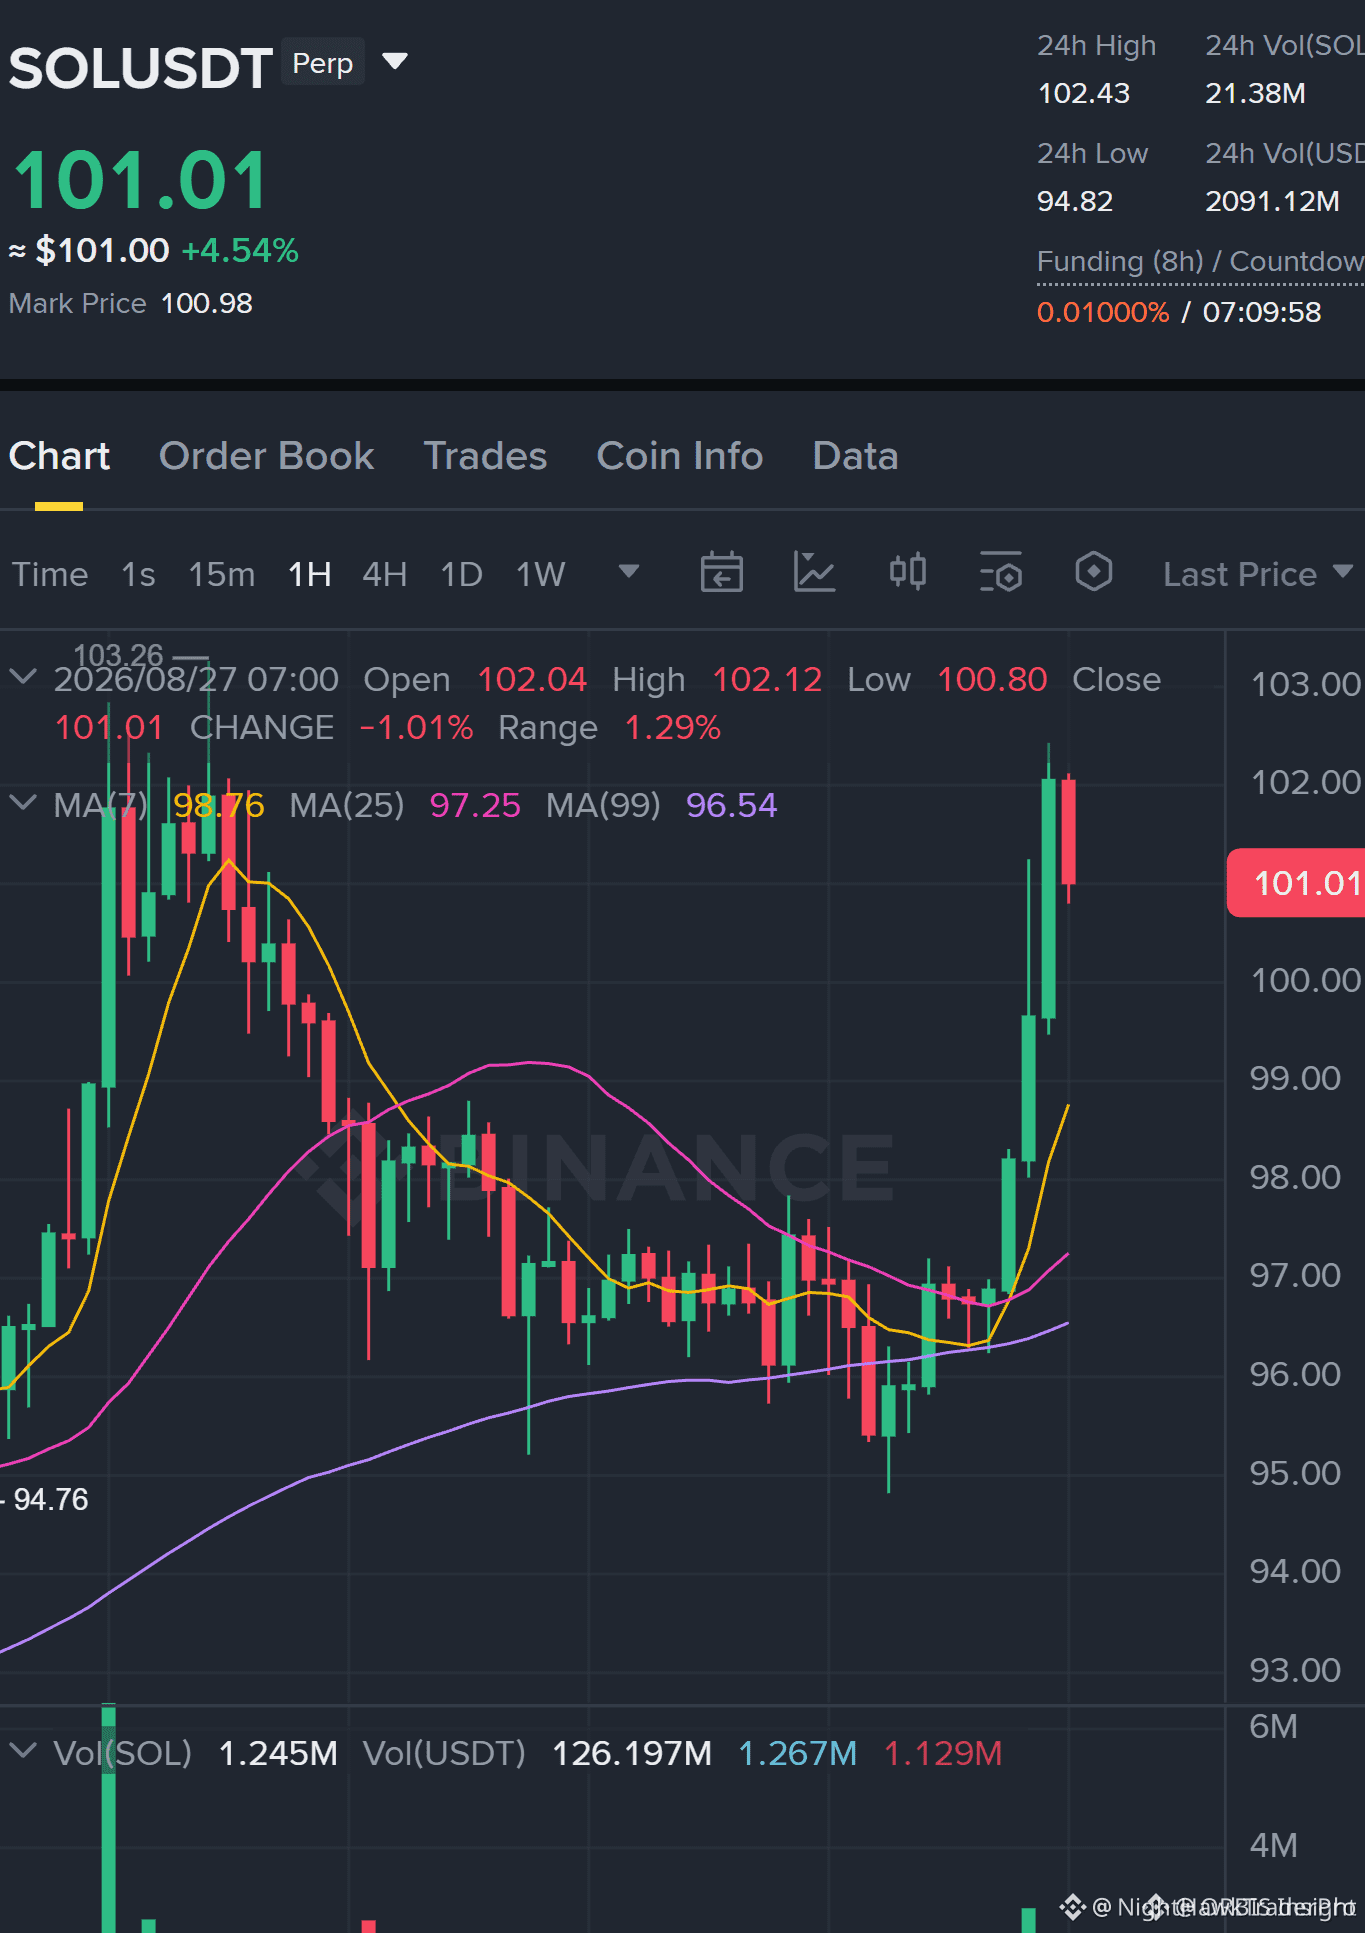Click the Range value 1.29%
This screenshot has height=1933, width=1365.
coord(672,728)
